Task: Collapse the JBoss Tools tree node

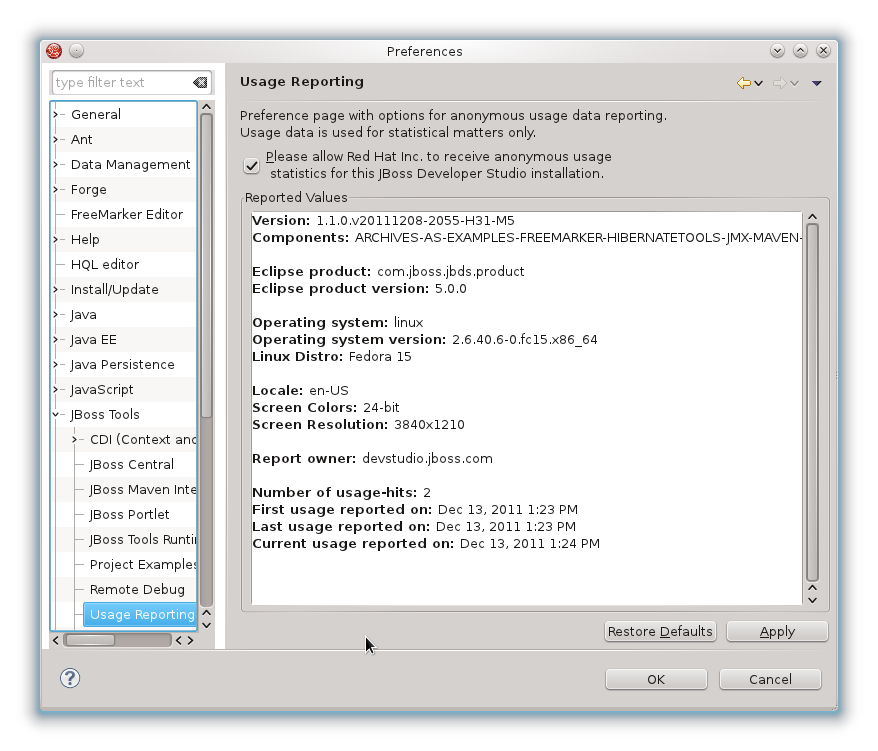Action: click(x=55, y=414)
